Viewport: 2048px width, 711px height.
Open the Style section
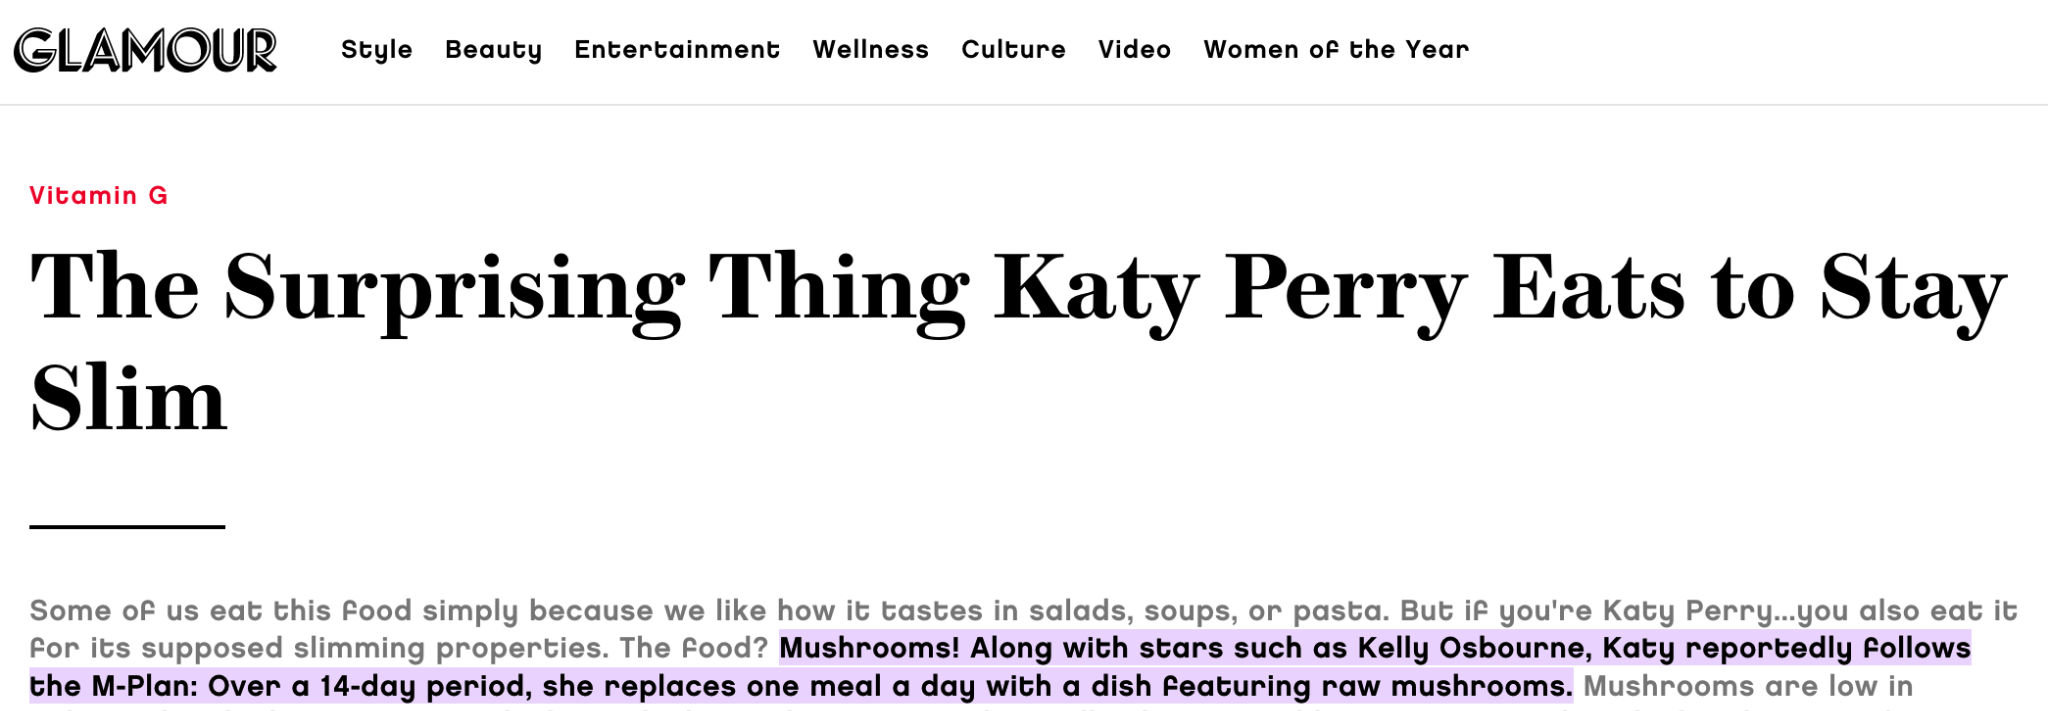tap(376, 50)
